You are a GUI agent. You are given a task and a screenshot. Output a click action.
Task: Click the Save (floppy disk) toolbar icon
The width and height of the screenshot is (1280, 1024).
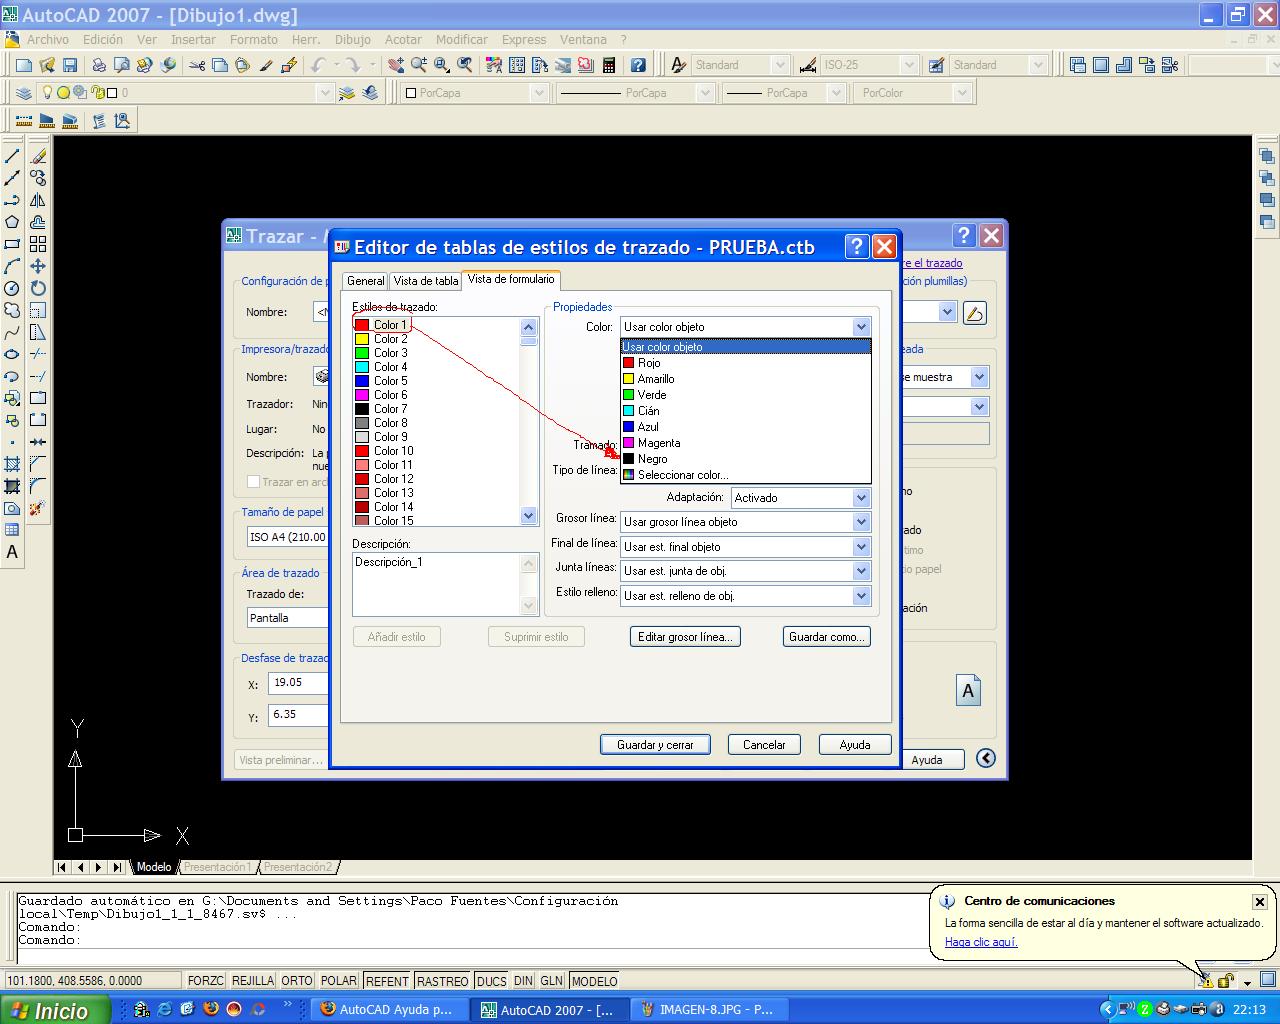tap(70, 65)
